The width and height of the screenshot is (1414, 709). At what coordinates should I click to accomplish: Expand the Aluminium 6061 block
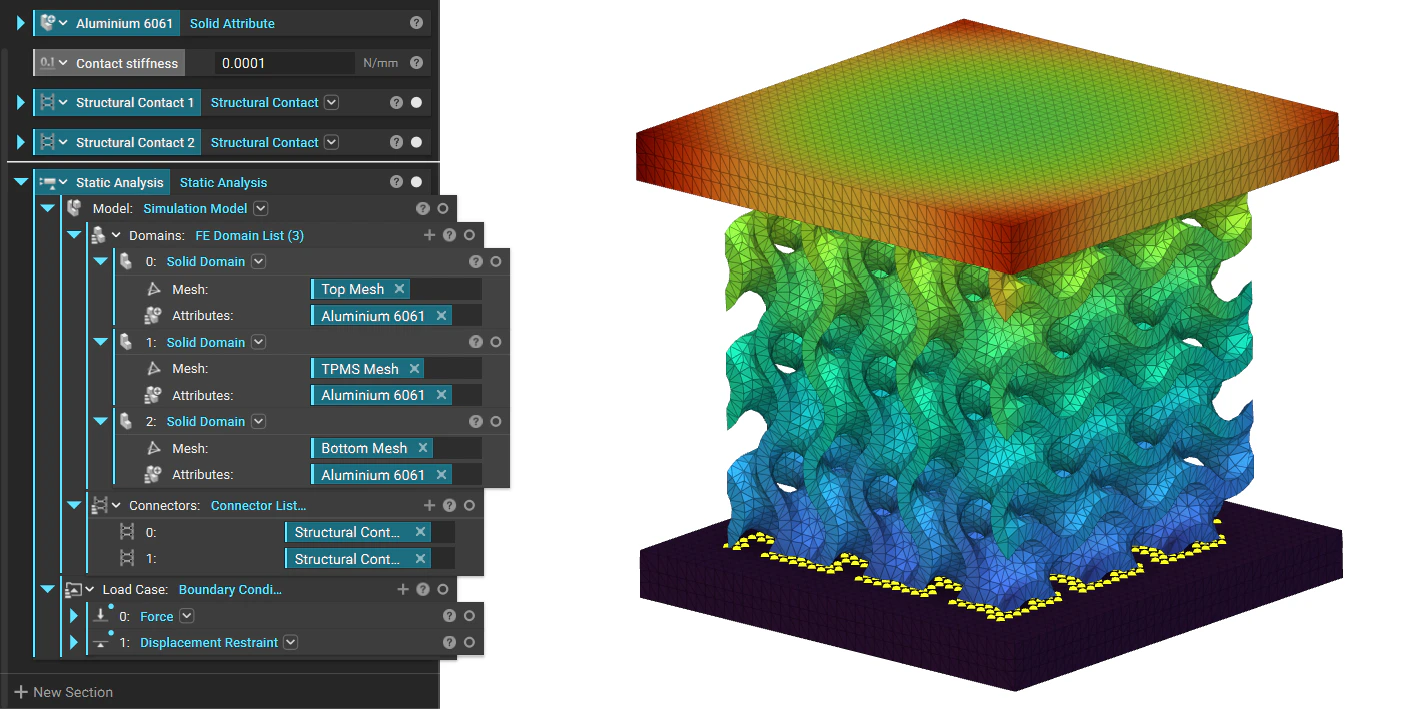21,23
